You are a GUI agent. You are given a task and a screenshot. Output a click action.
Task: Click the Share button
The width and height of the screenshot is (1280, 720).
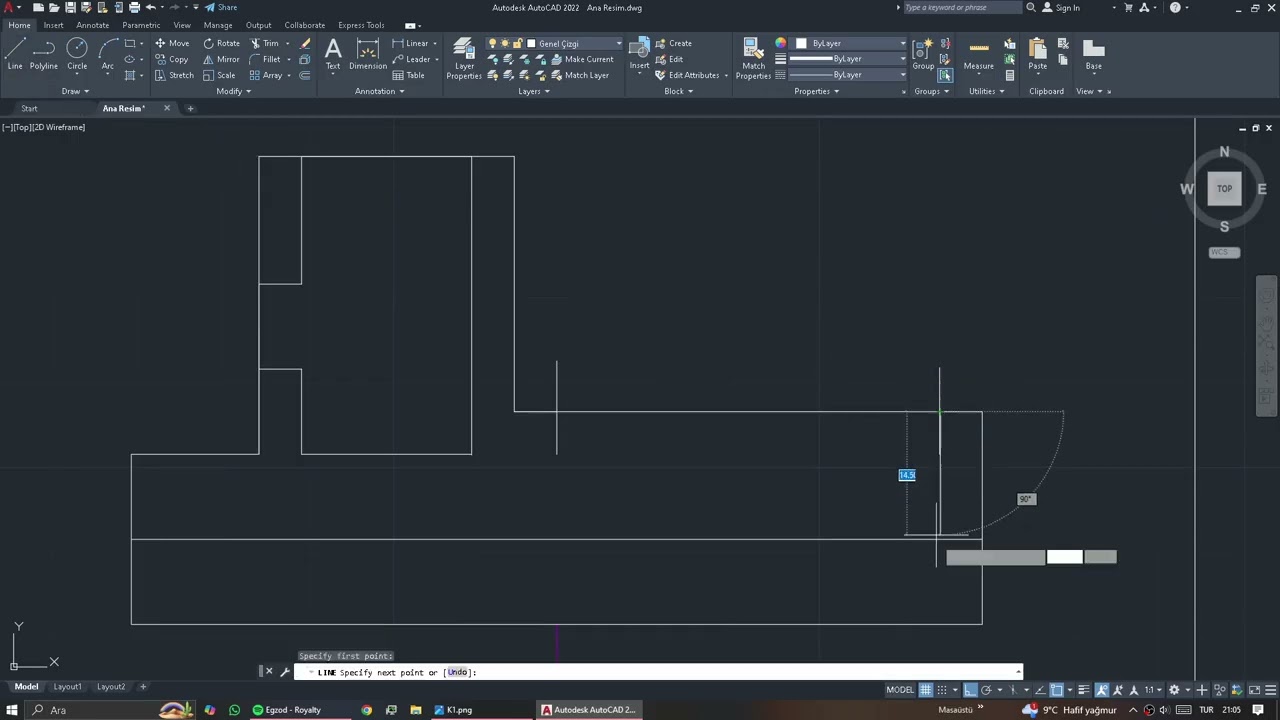[x=221, y=7]
